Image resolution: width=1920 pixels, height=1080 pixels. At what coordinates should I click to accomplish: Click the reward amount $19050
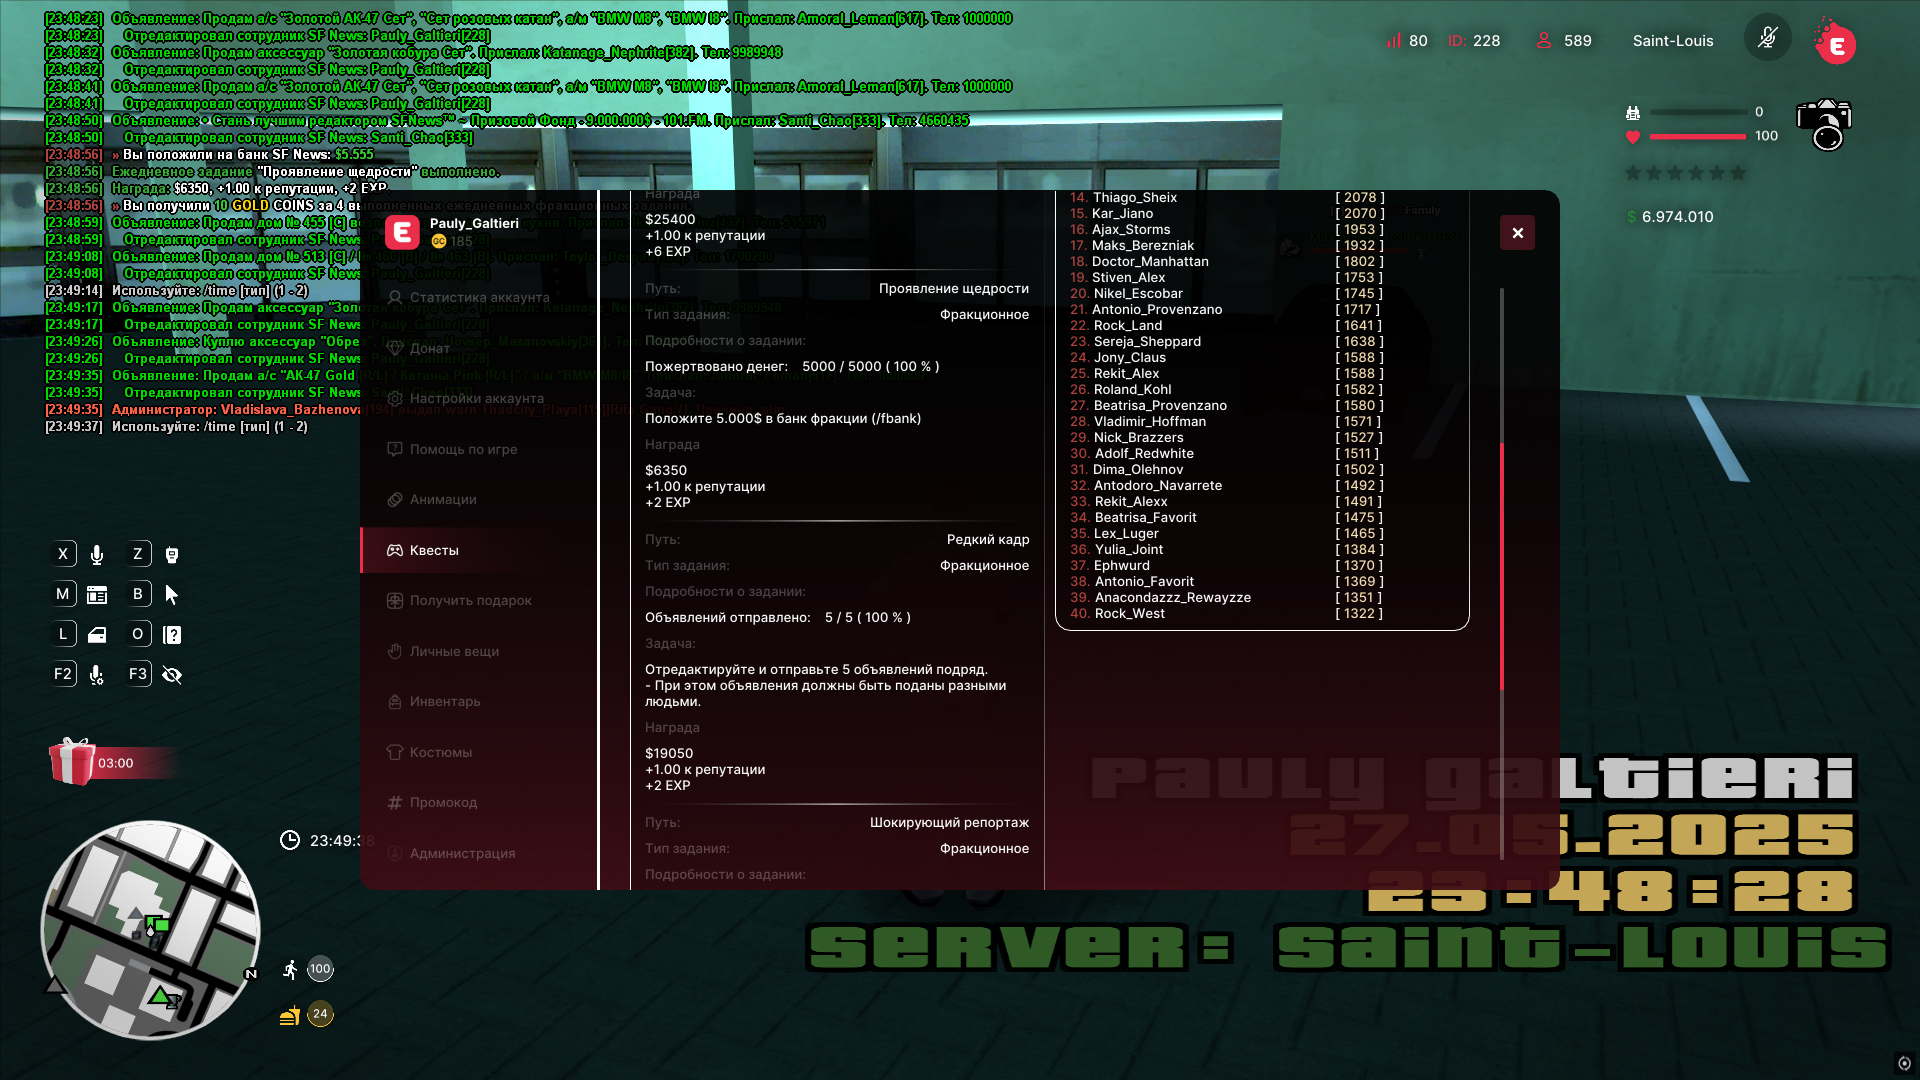click(669, 753)
